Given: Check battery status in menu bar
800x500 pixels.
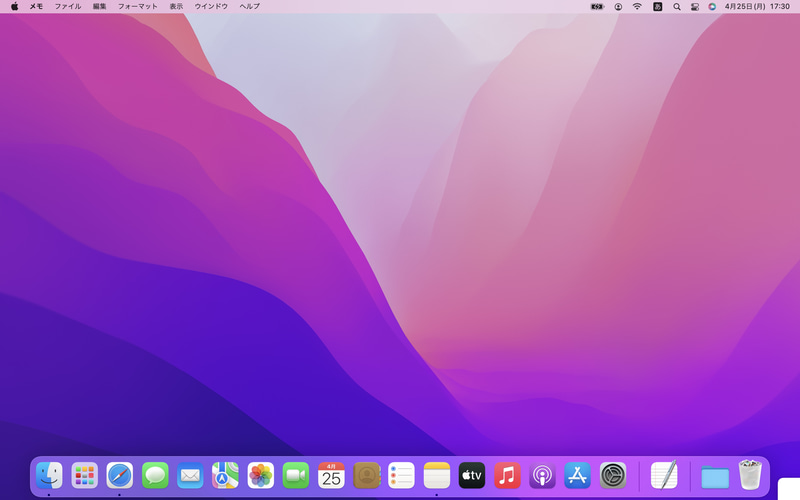Looking at the screenshot, I should pyautogui.click(x=597, y=7).
